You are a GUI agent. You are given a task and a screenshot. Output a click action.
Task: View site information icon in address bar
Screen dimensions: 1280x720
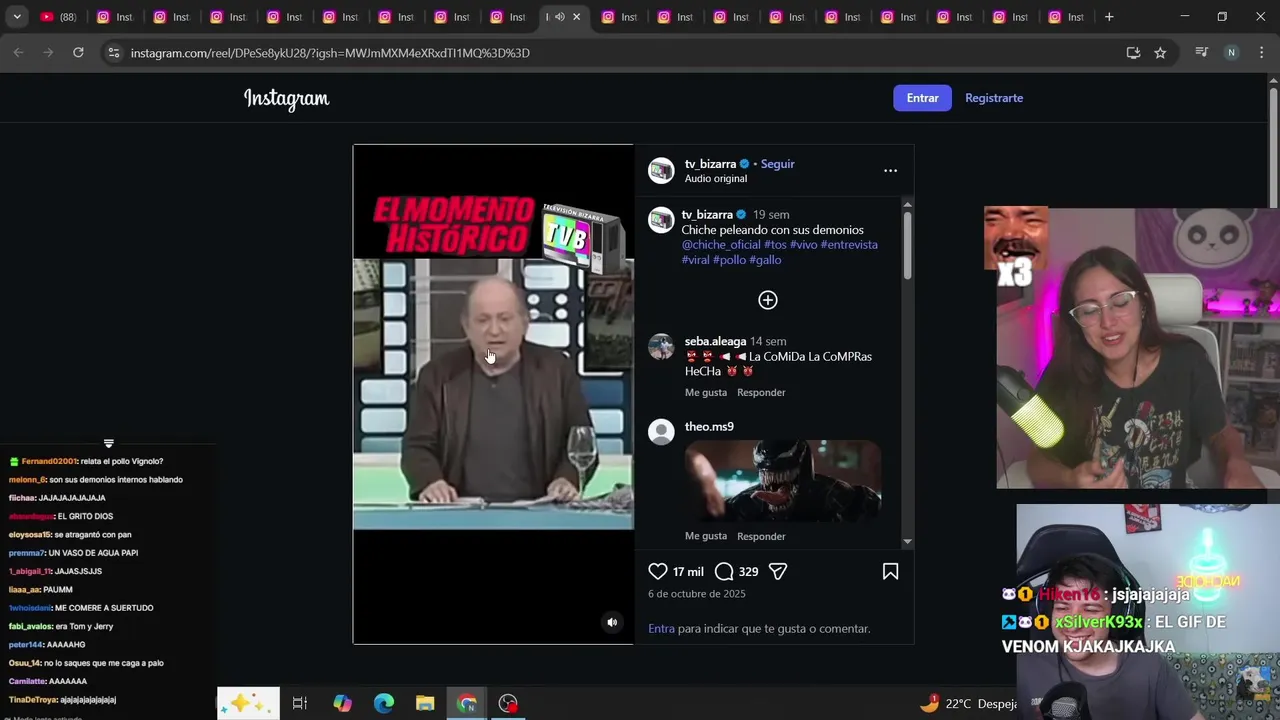[114, 53]
